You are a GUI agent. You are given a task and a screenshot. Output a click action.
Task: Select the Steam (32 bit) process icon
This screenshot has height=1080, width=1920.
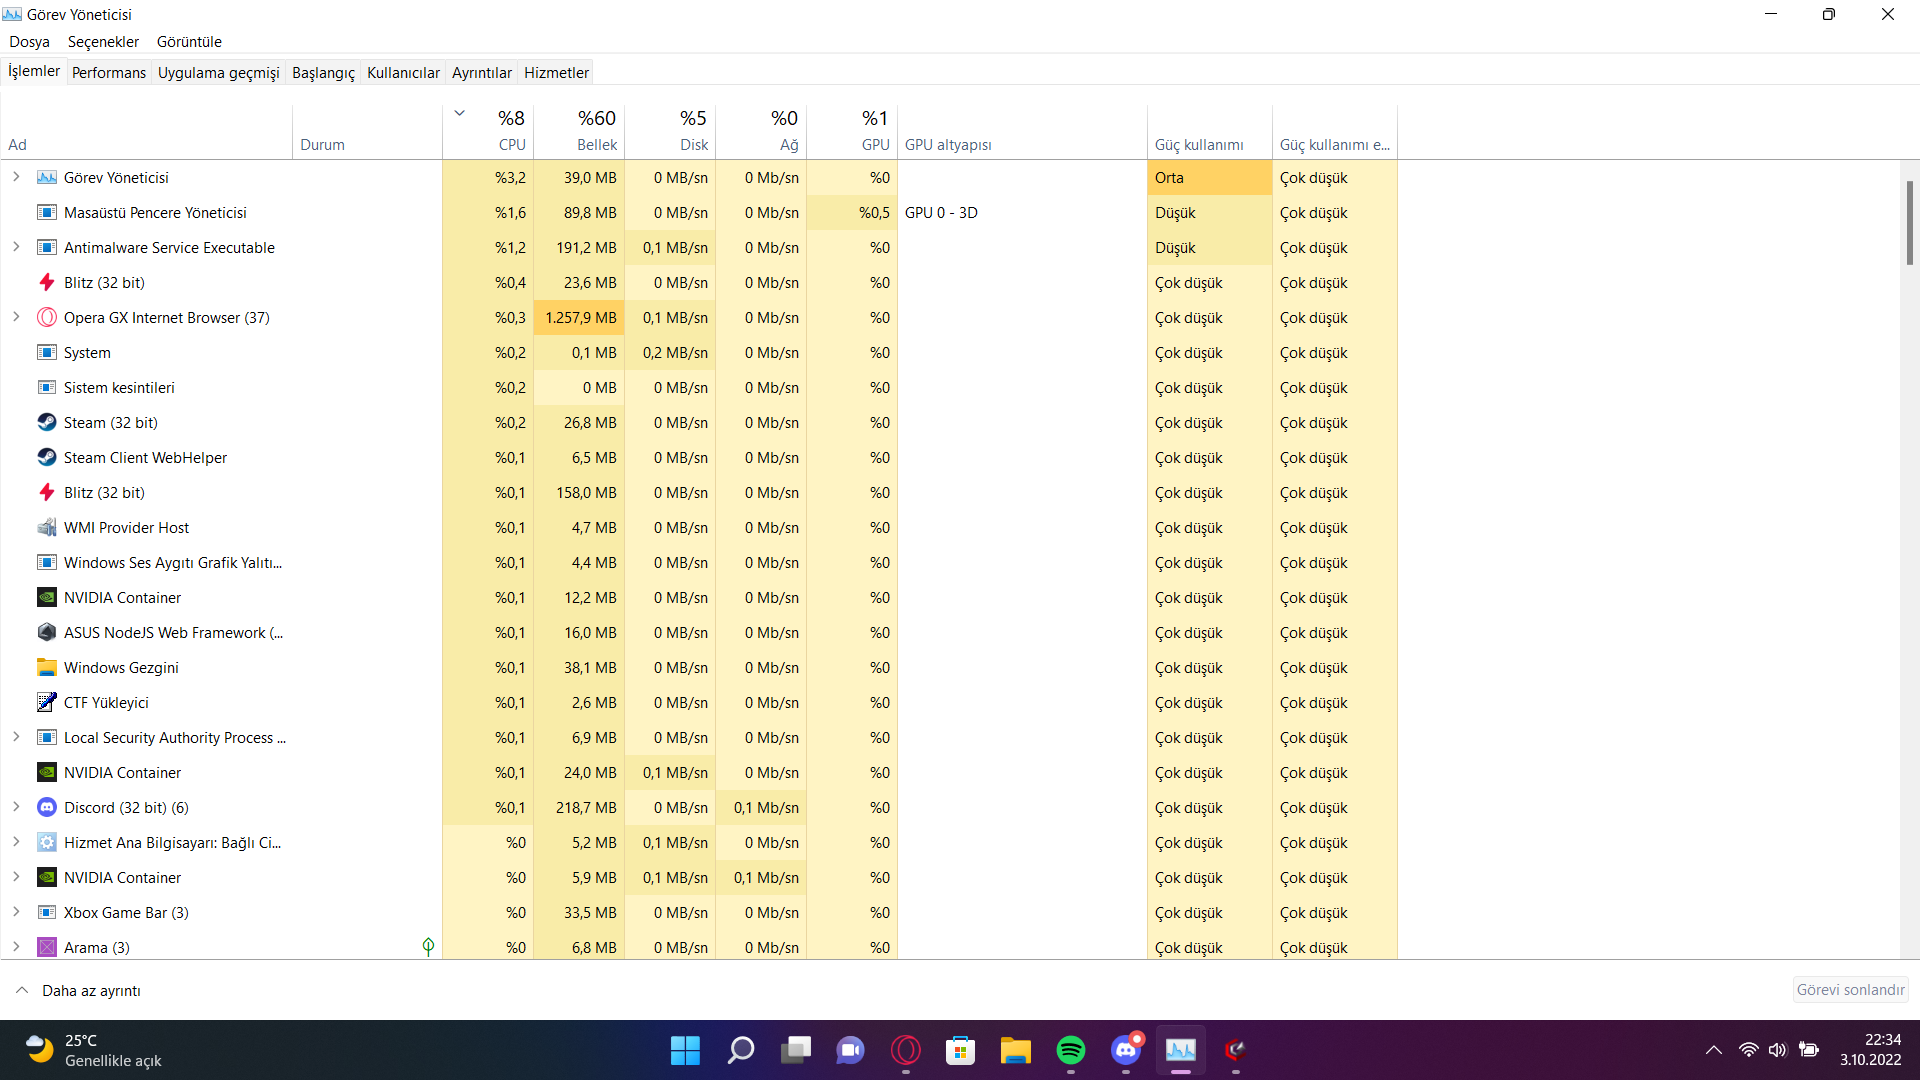tap(47, 423)
